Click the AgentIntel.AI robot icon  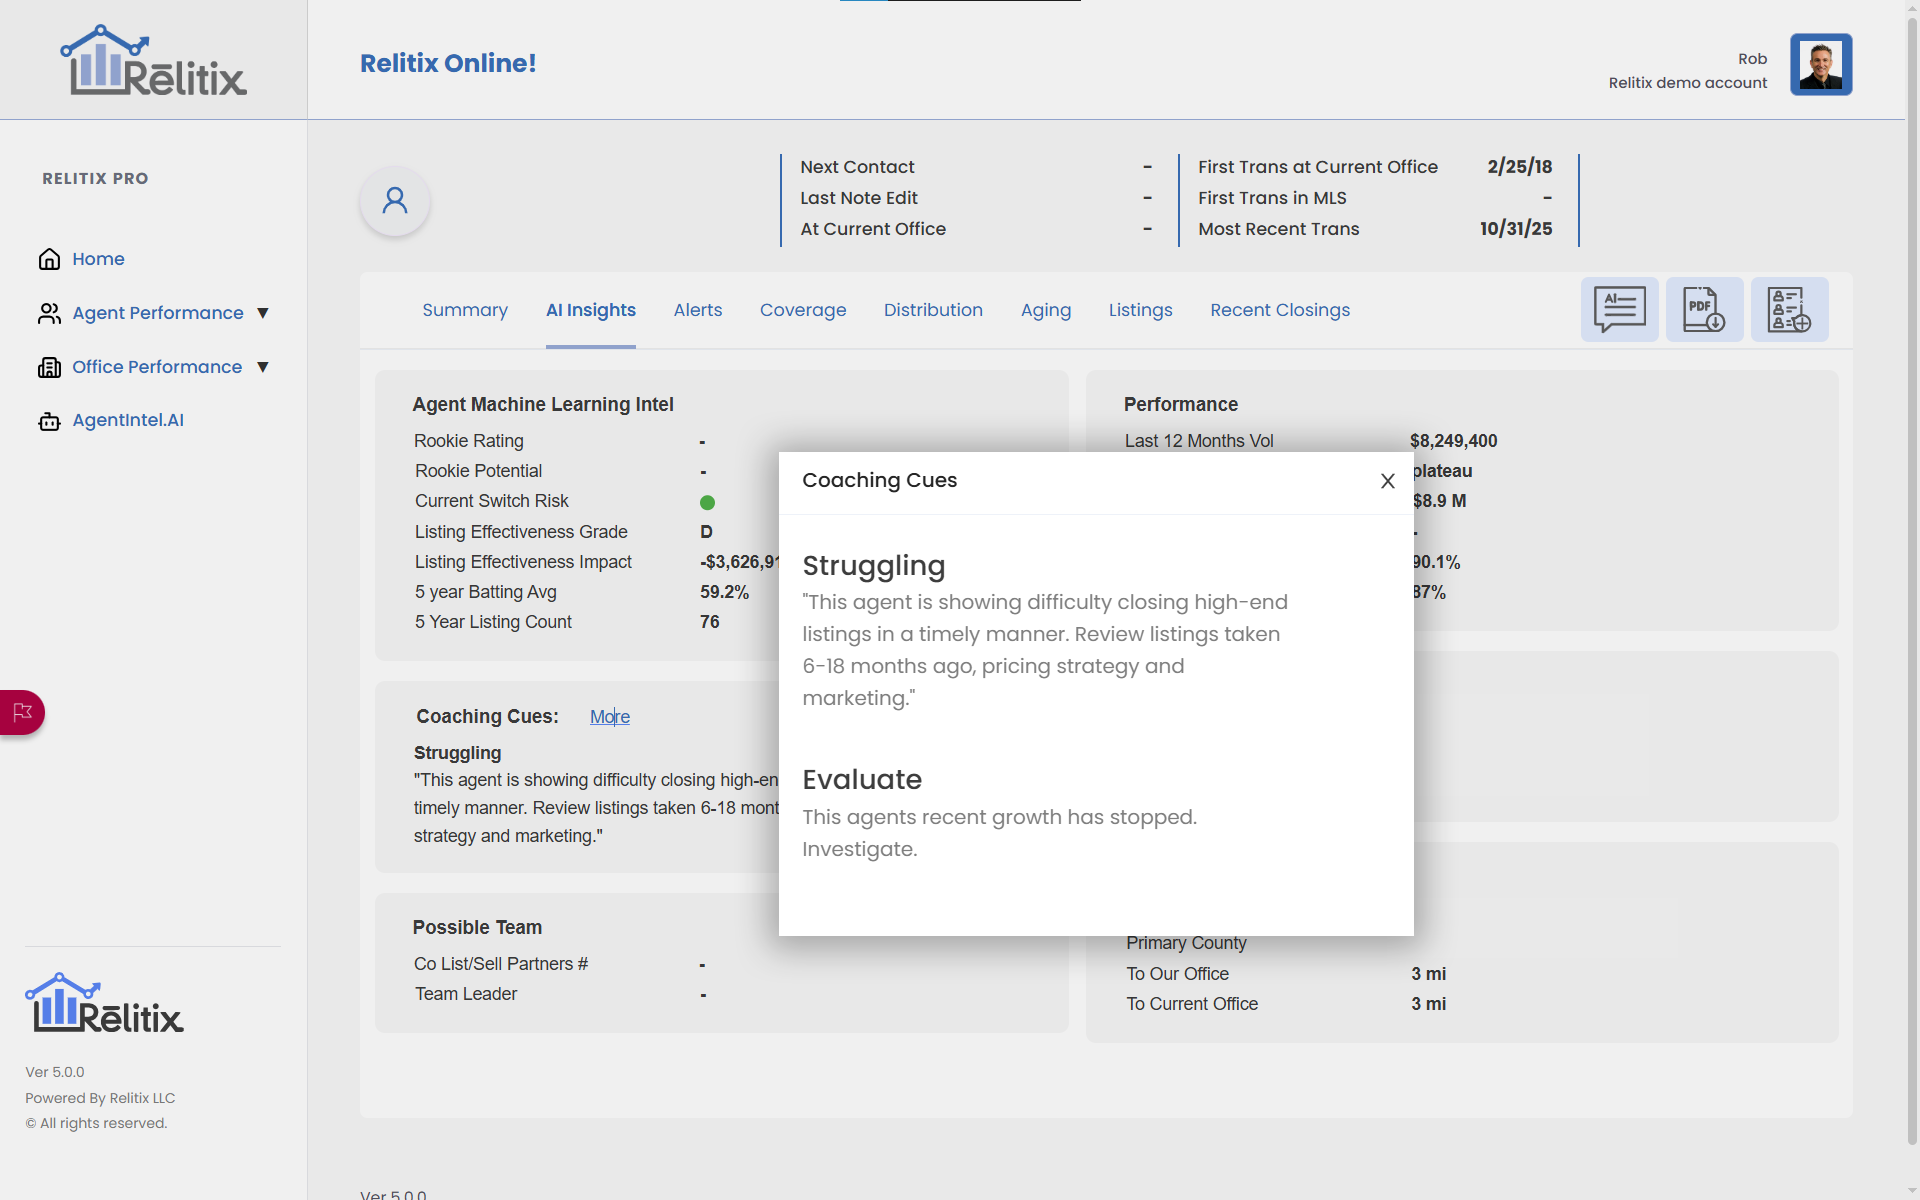point(49,421)
